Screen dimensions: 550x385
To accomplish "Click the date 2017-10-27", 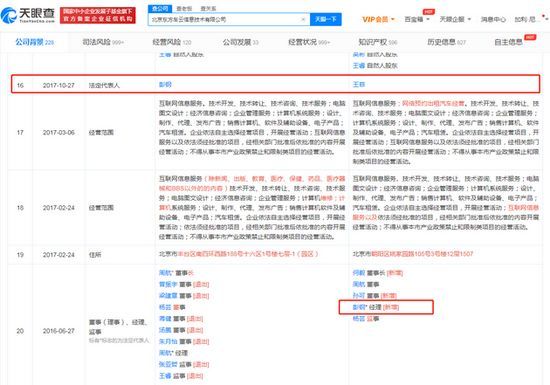I will point(59,85).
